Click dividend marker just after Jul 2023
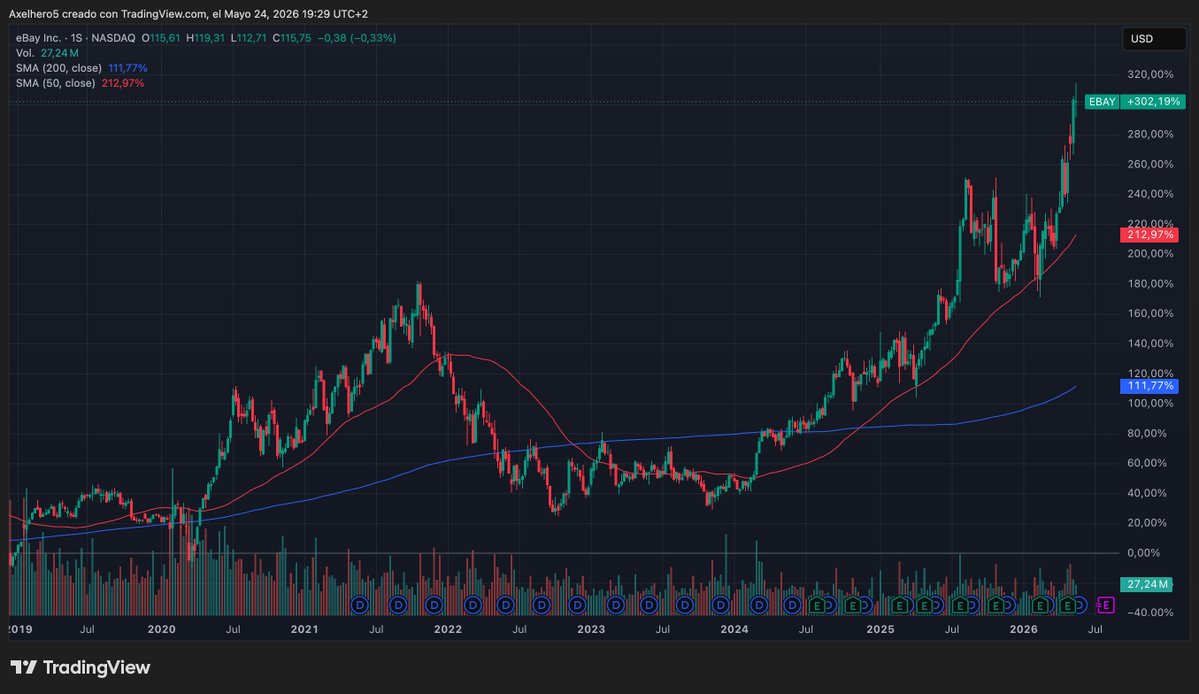This screenshot has width=1199, height=694. click(x=684, y=605)
